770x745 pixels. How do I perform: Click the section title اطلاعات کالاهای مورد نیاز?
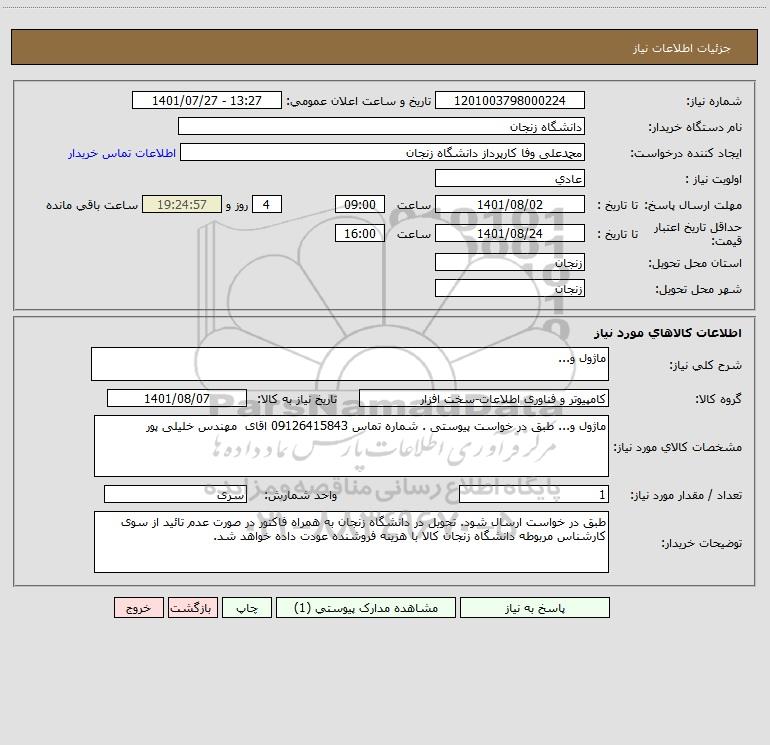pos(668,333)
